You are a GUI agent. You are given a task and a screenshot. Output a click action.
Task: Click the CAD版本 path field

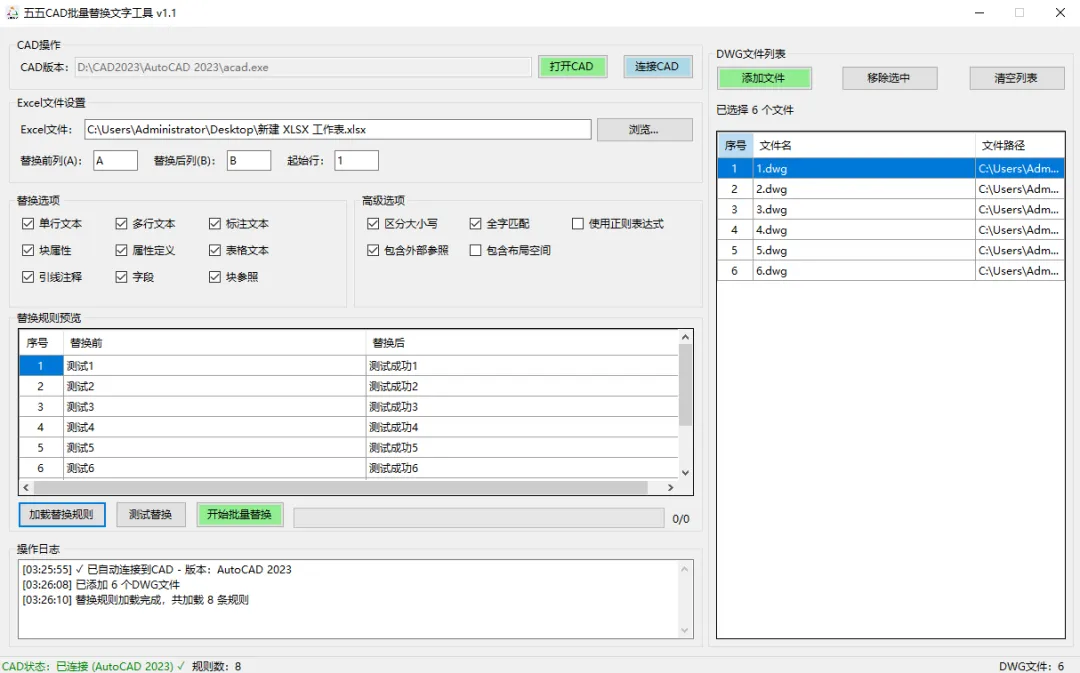pos(303,67)
